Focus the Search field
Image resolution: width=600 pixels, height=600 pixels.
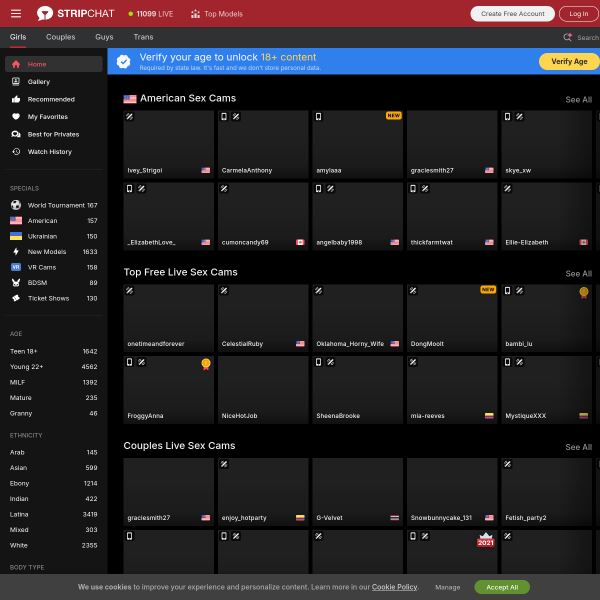(588, 38)
